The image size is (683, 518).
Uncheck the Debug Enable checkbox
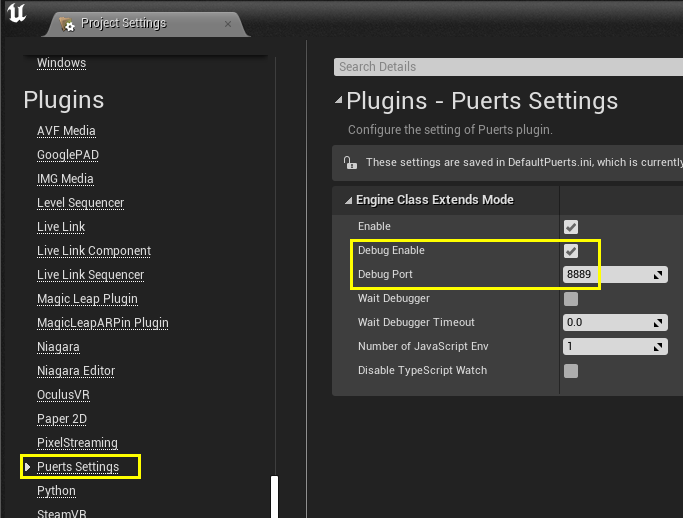pos(571,251)
